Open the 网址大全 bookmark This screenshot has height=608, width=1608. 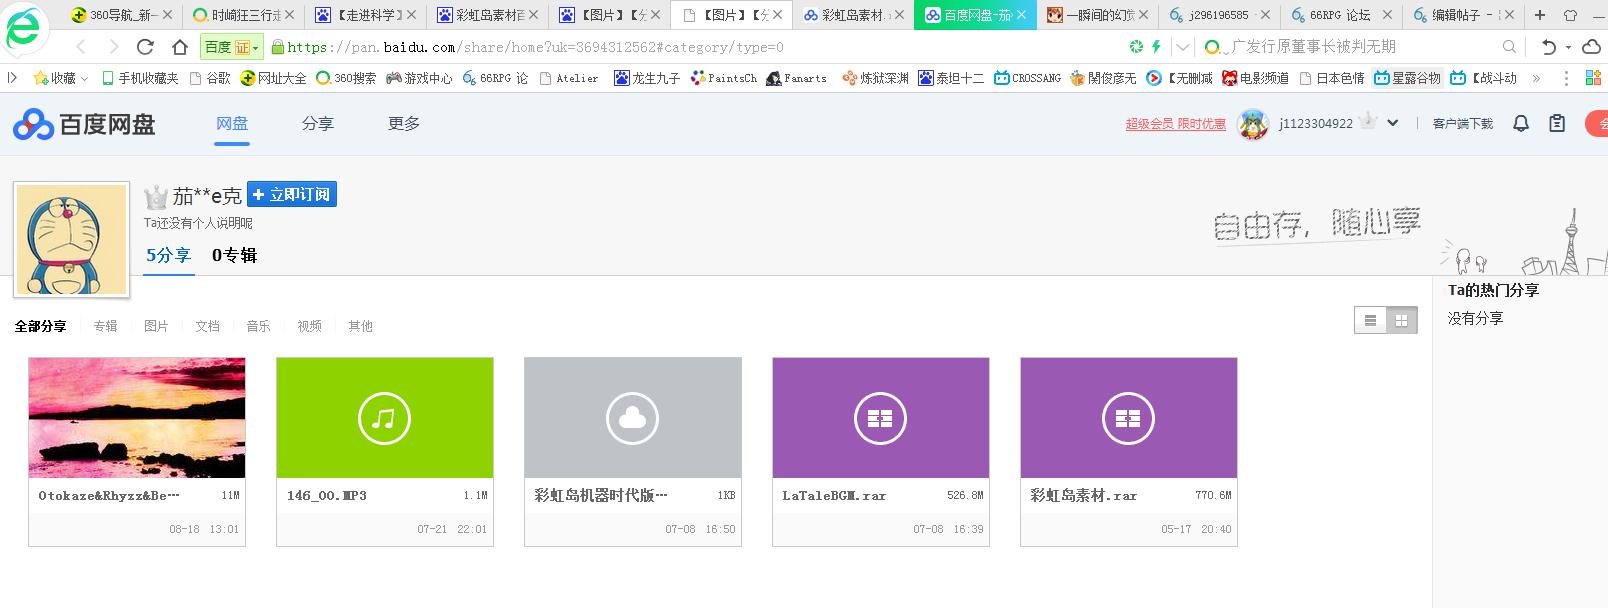(273, 78)
